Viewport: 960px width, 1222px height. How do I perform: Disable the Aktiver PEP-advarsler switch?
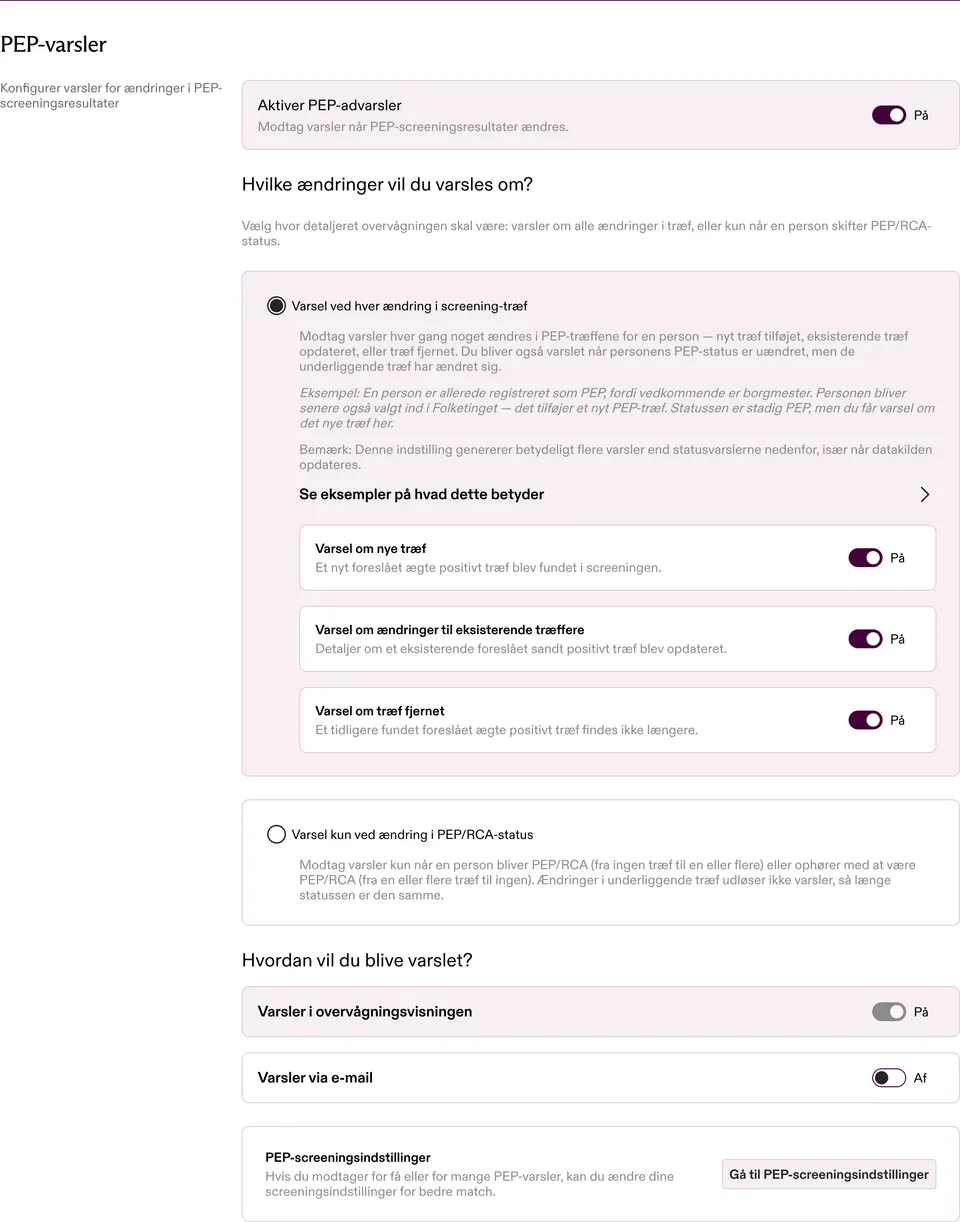(889, 115)
